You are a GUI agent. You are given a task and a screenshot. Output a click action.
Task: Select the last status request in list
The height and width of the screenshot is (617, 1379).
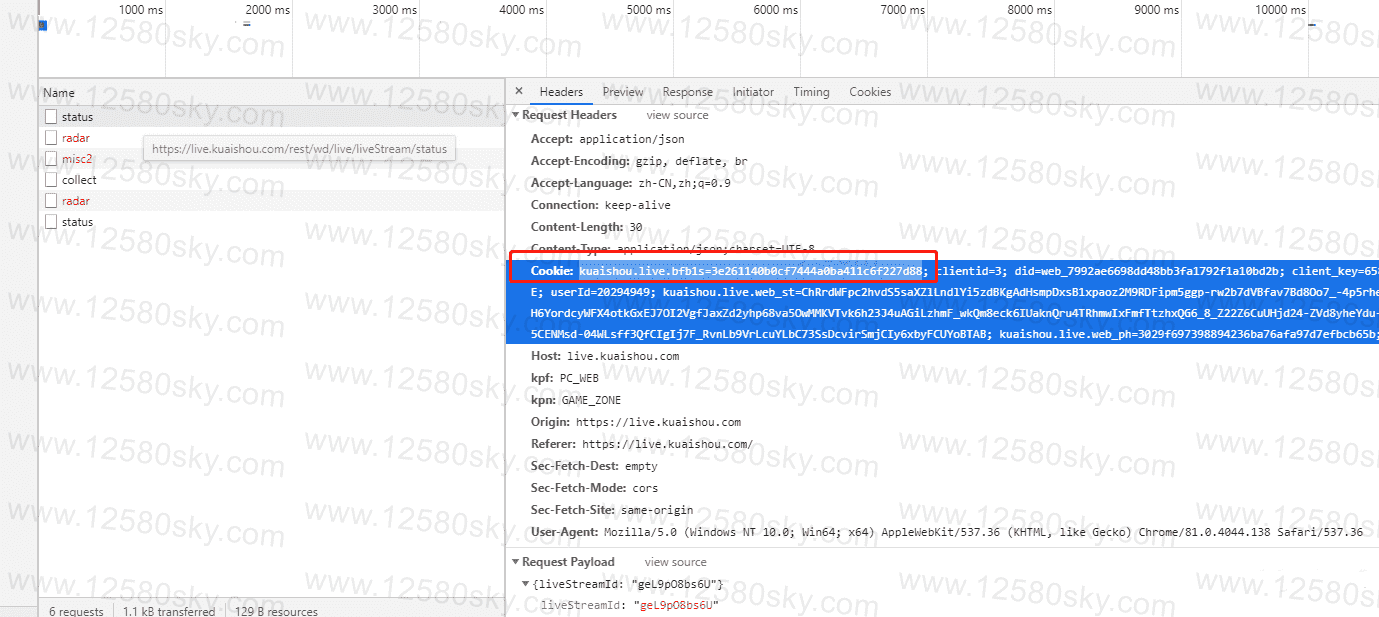click(x=77, y=222)
